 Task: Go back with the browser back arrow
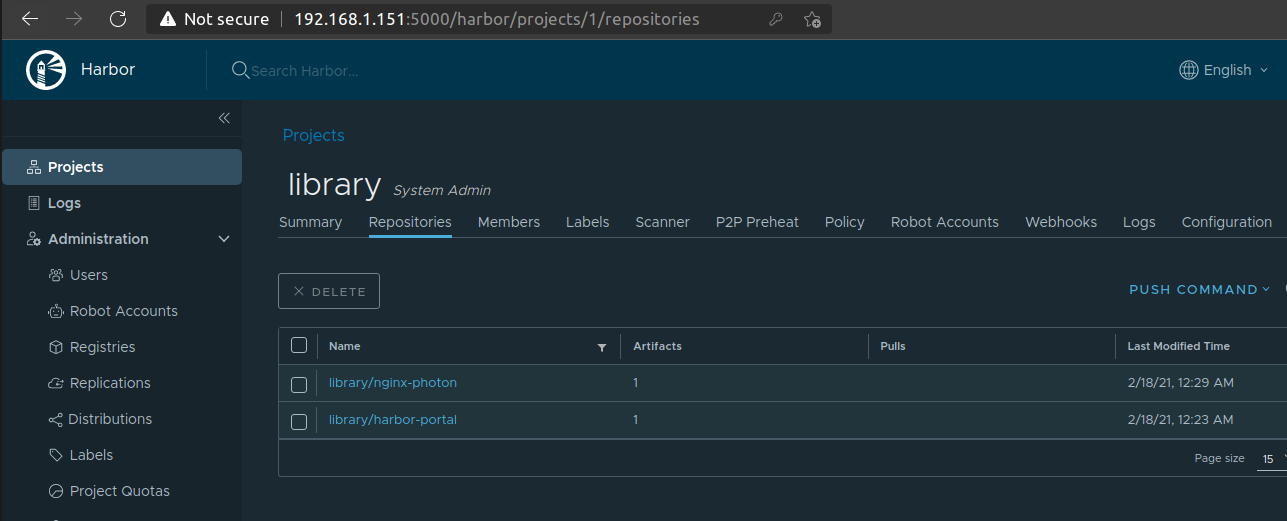coord(30,19)
